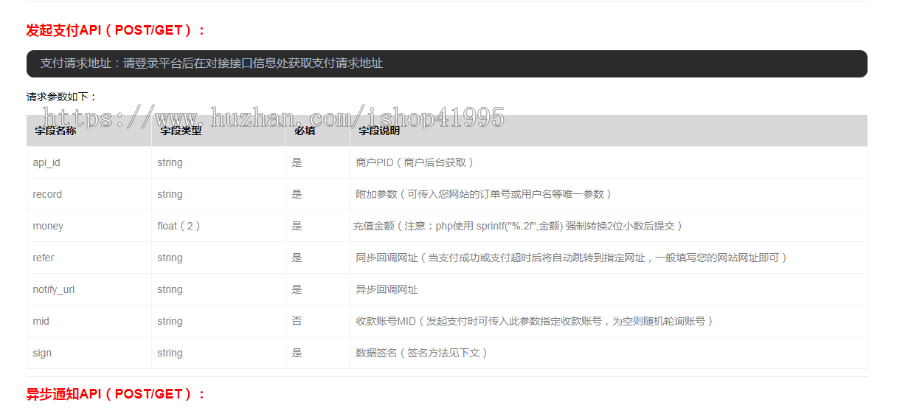Click the string type in sign row

coord(170,353)
